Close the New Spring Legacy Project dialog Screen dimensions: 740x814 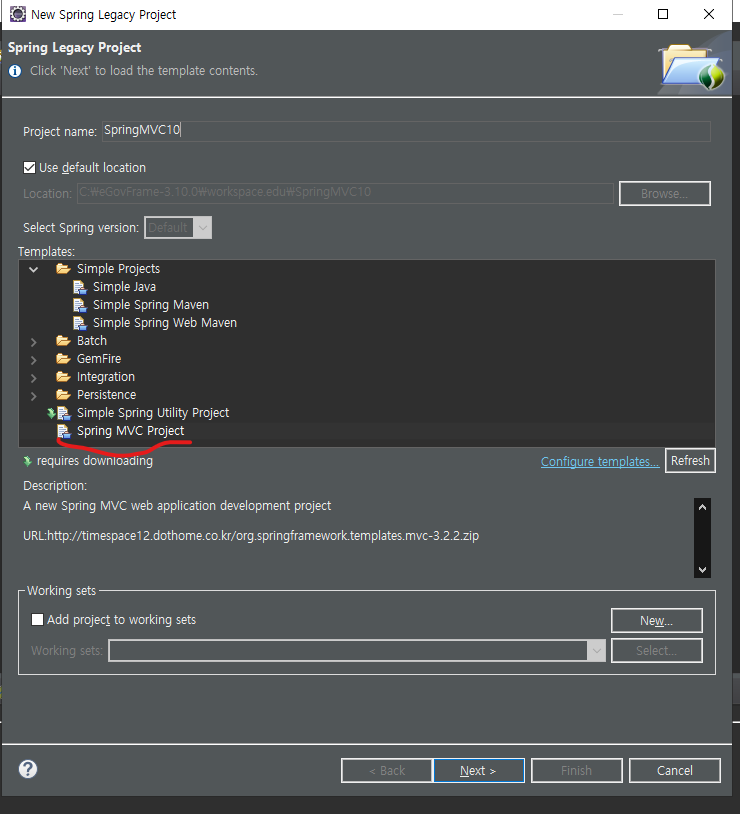709,14
